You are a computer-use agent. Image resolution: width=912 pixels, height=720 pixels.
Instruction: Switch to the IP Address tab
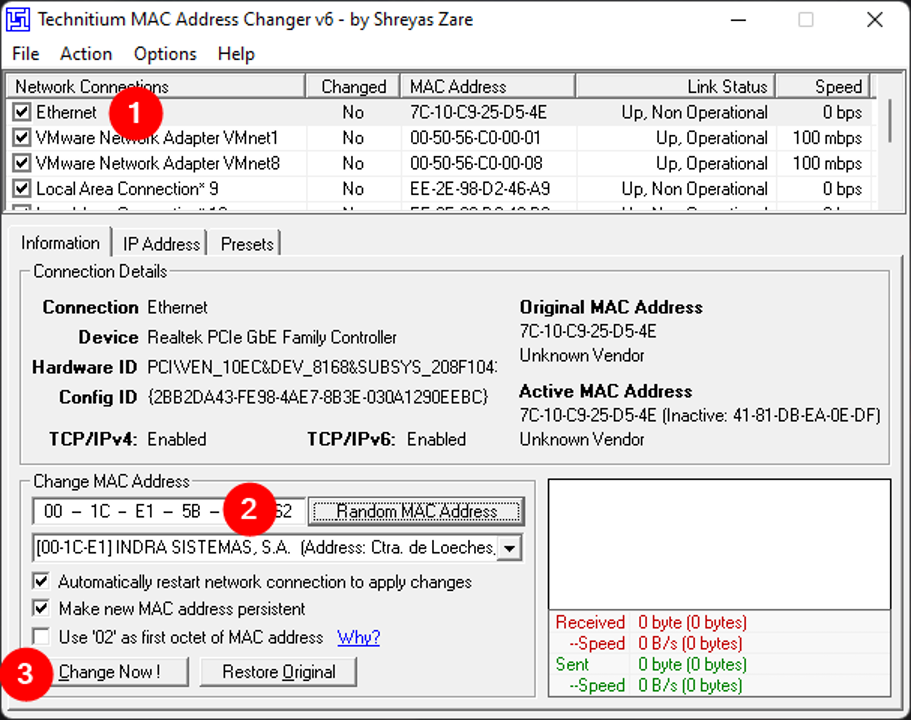tap(161, 243)
